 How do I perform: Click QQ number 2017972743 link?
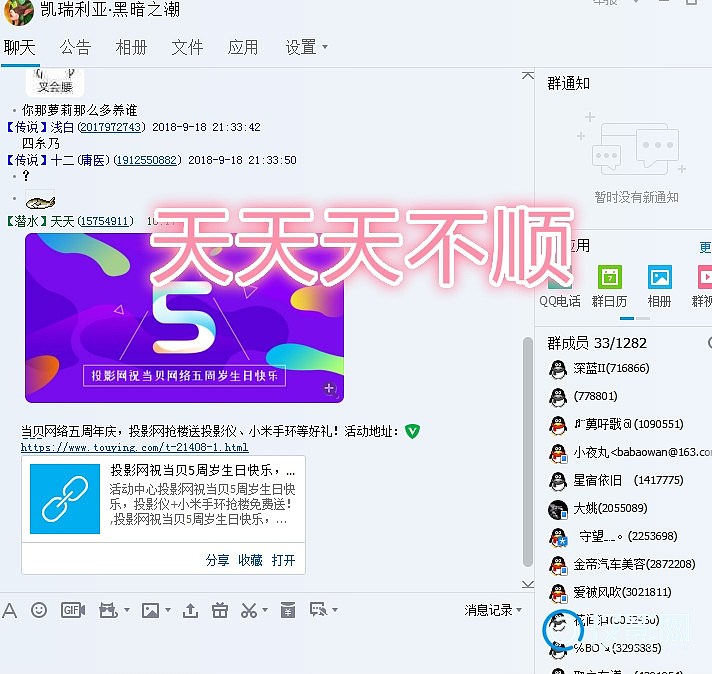pyautogui.click(x=111, y=127)
